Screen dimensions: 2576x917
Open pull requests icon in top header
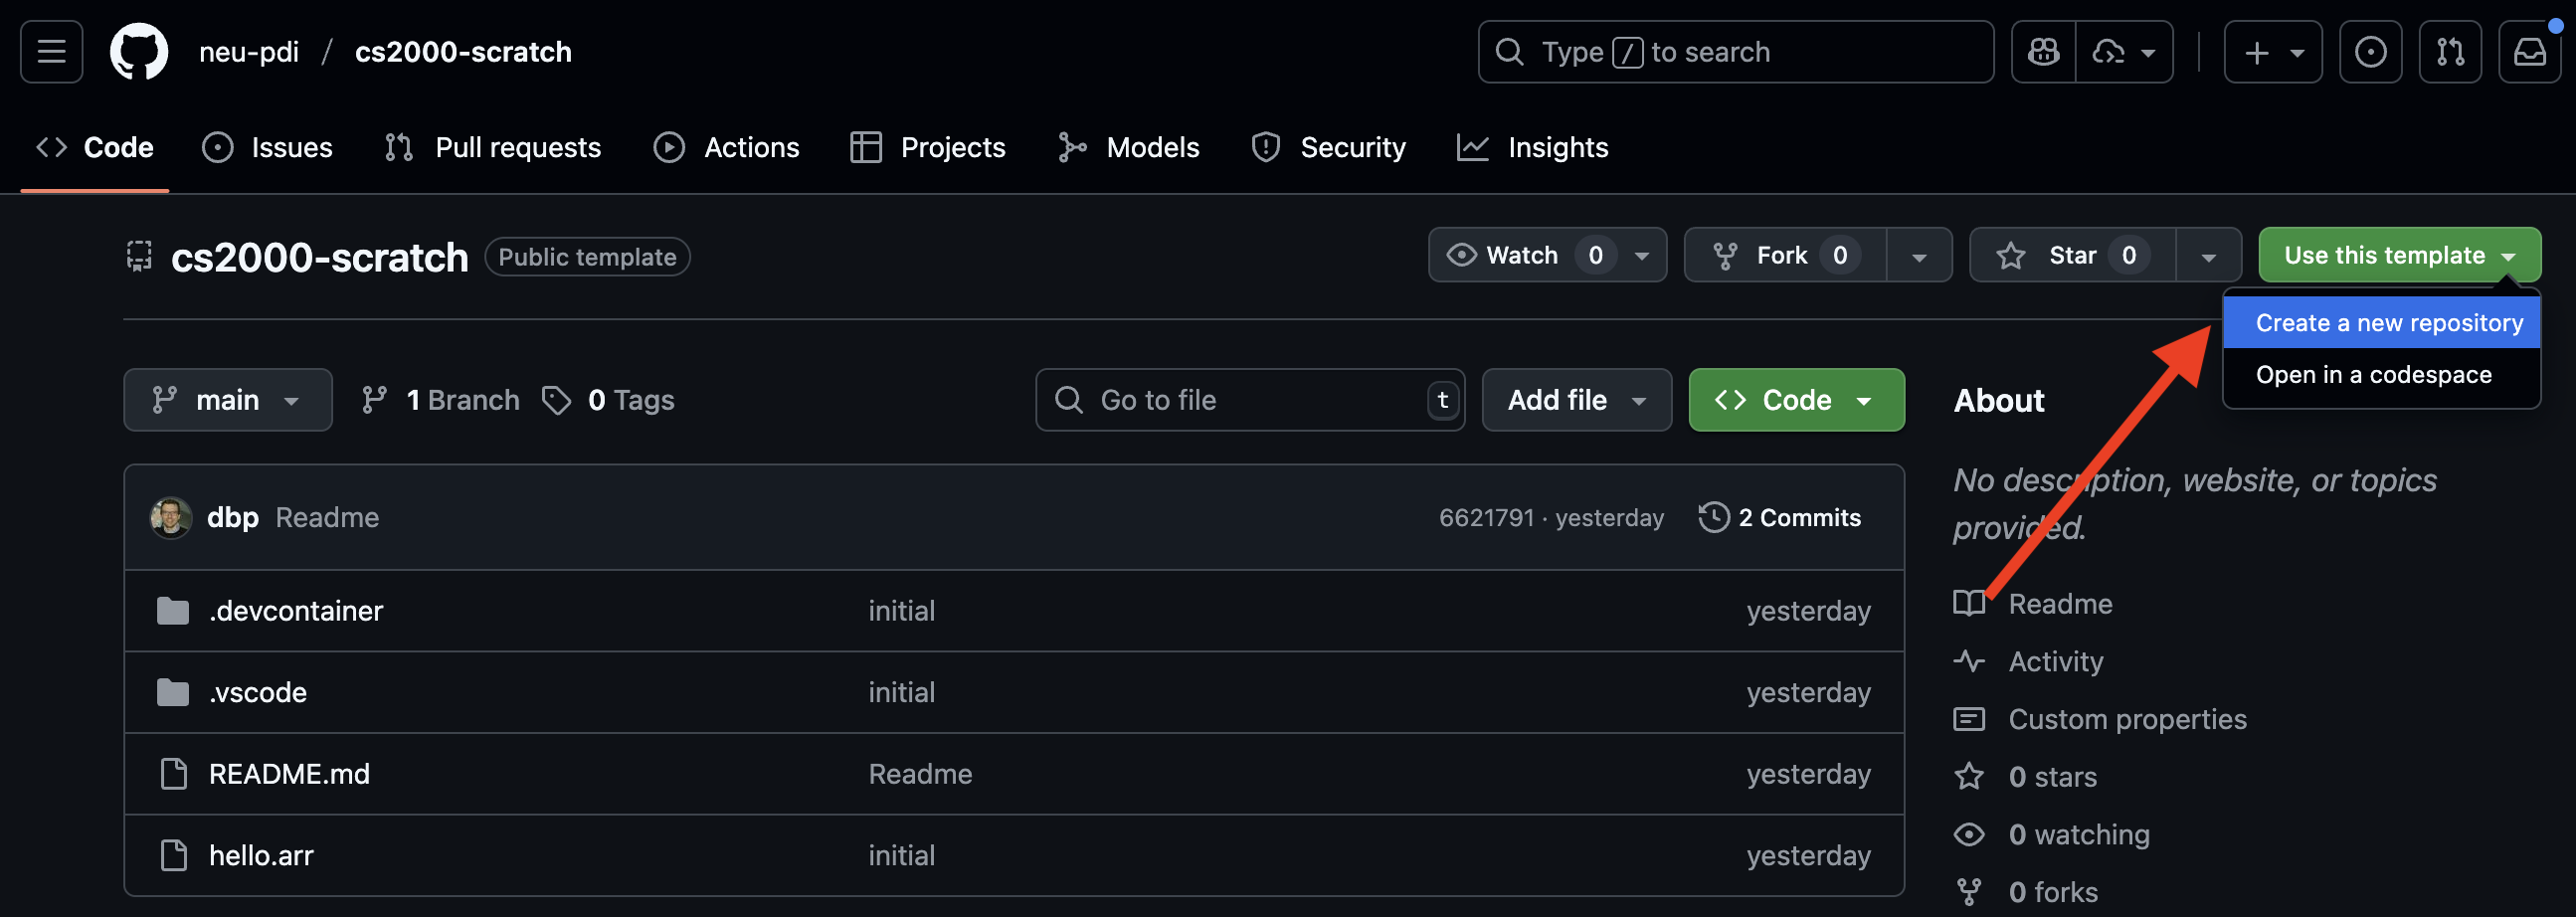pos(2450,52)
